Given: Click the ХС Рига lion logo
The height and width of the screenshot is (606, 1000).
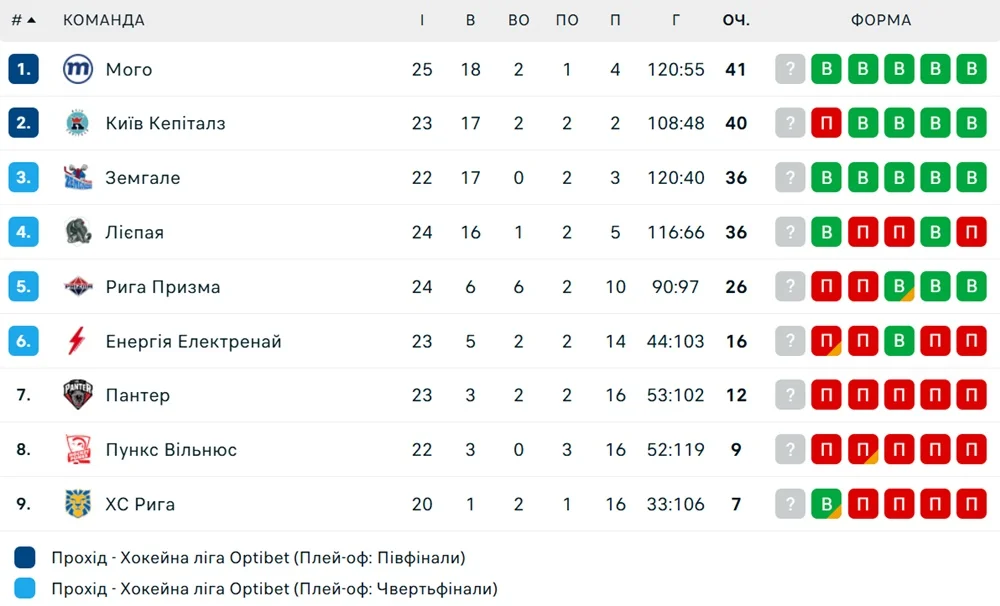Looking at the screenshot, I should tap(77, 503).
